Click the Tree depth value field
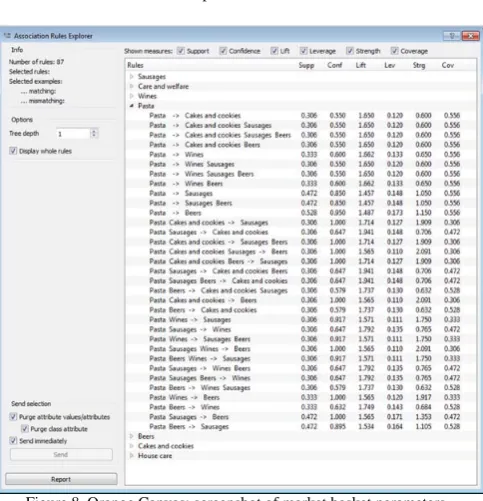This screenshot has width=483, height=501. (x=73, y=134)
